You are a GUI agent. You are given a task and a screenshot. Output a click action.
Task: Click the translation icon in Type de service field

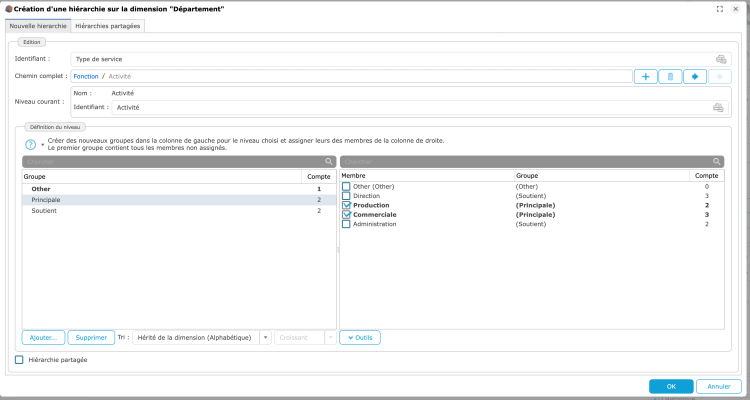pyautogui.click(x=721, y=59)
